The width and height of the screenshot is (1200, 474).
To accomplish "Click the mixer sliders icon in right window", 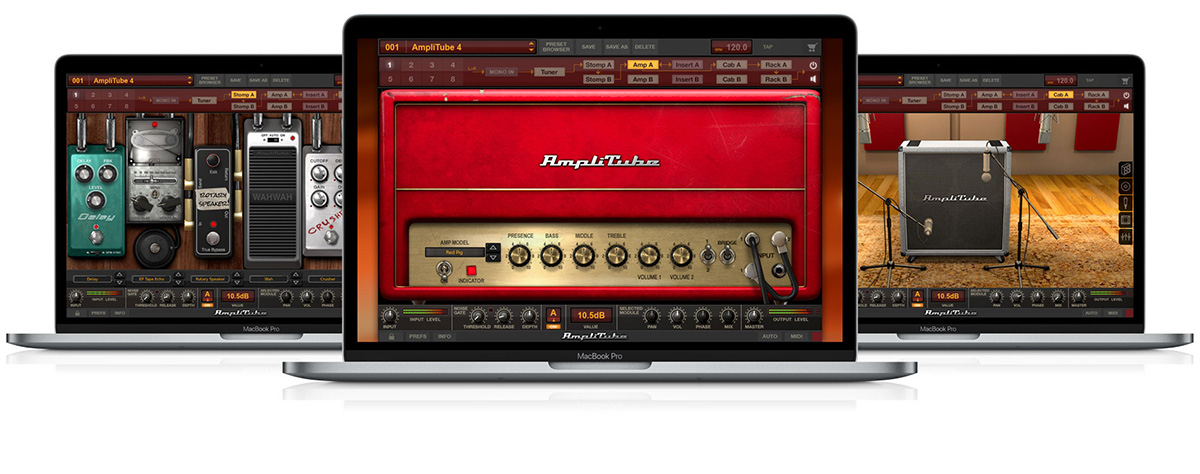I will tap(1125, 237).
